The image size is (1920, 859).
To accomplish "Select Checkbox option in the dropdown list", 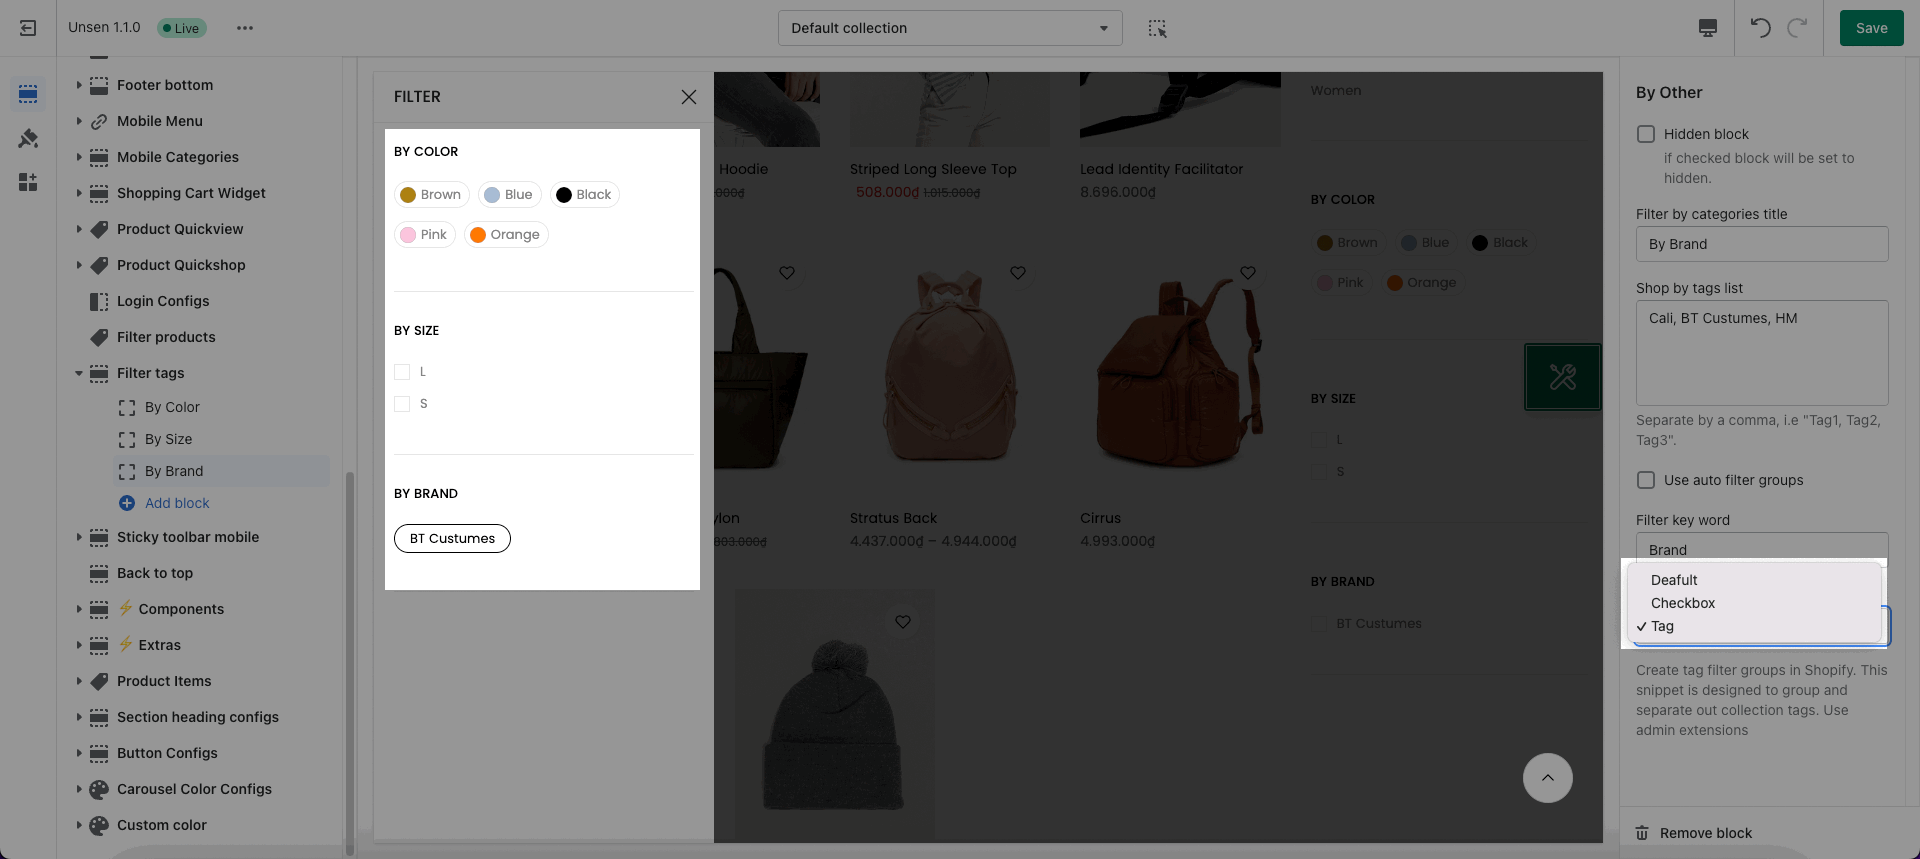I will 1682,603.
